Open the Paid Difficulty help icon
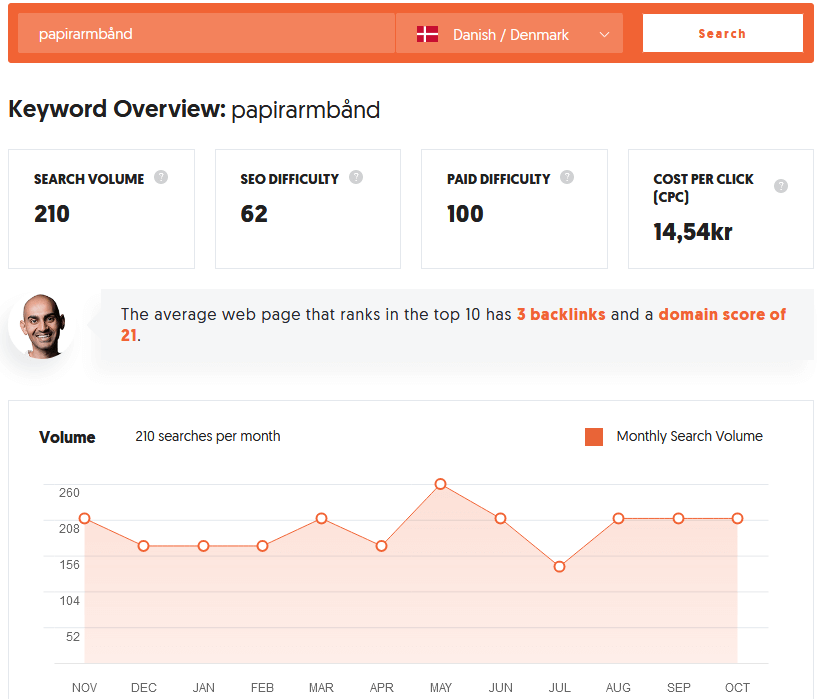 [x=566, y=177]
